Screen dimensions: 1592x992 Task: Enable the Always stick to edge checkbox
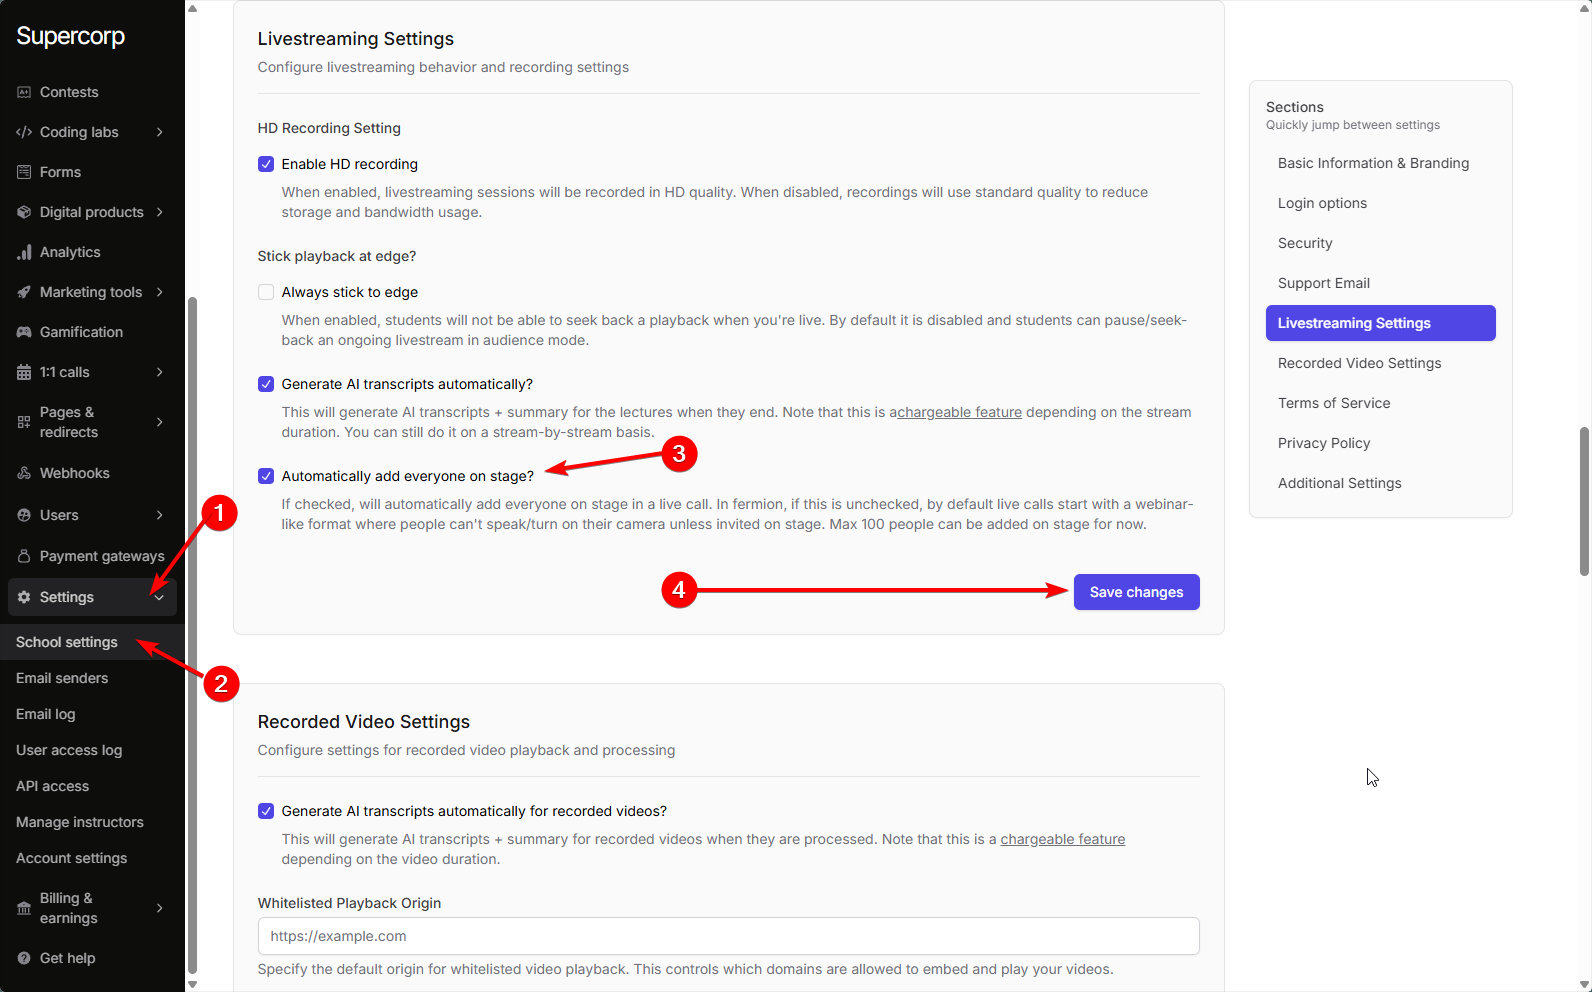(x=266, y=292)
